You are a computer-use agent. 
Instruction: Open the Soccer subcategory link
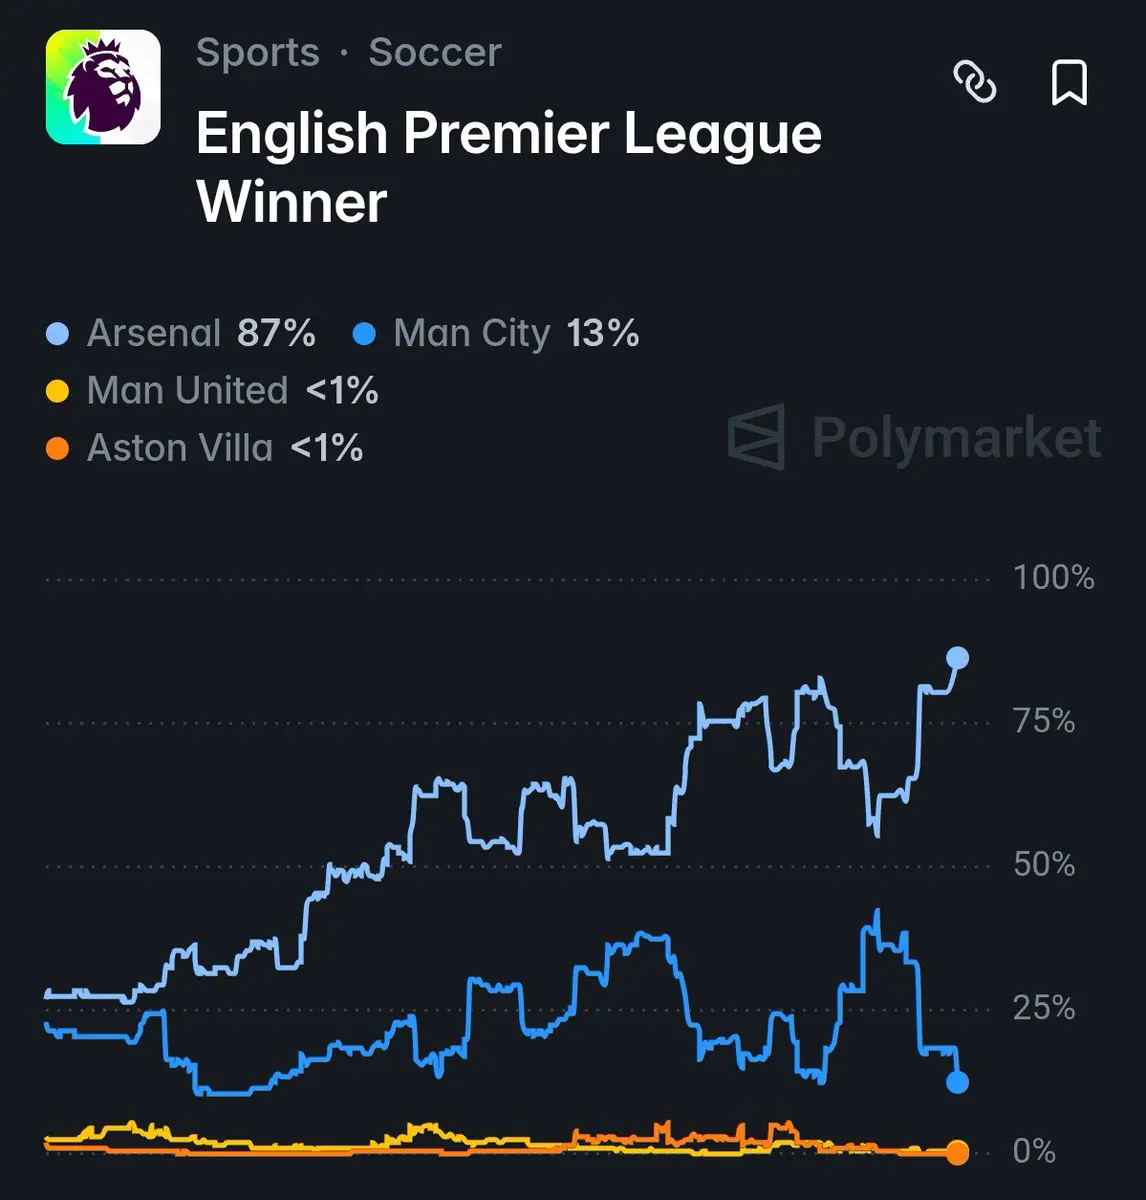434,52
